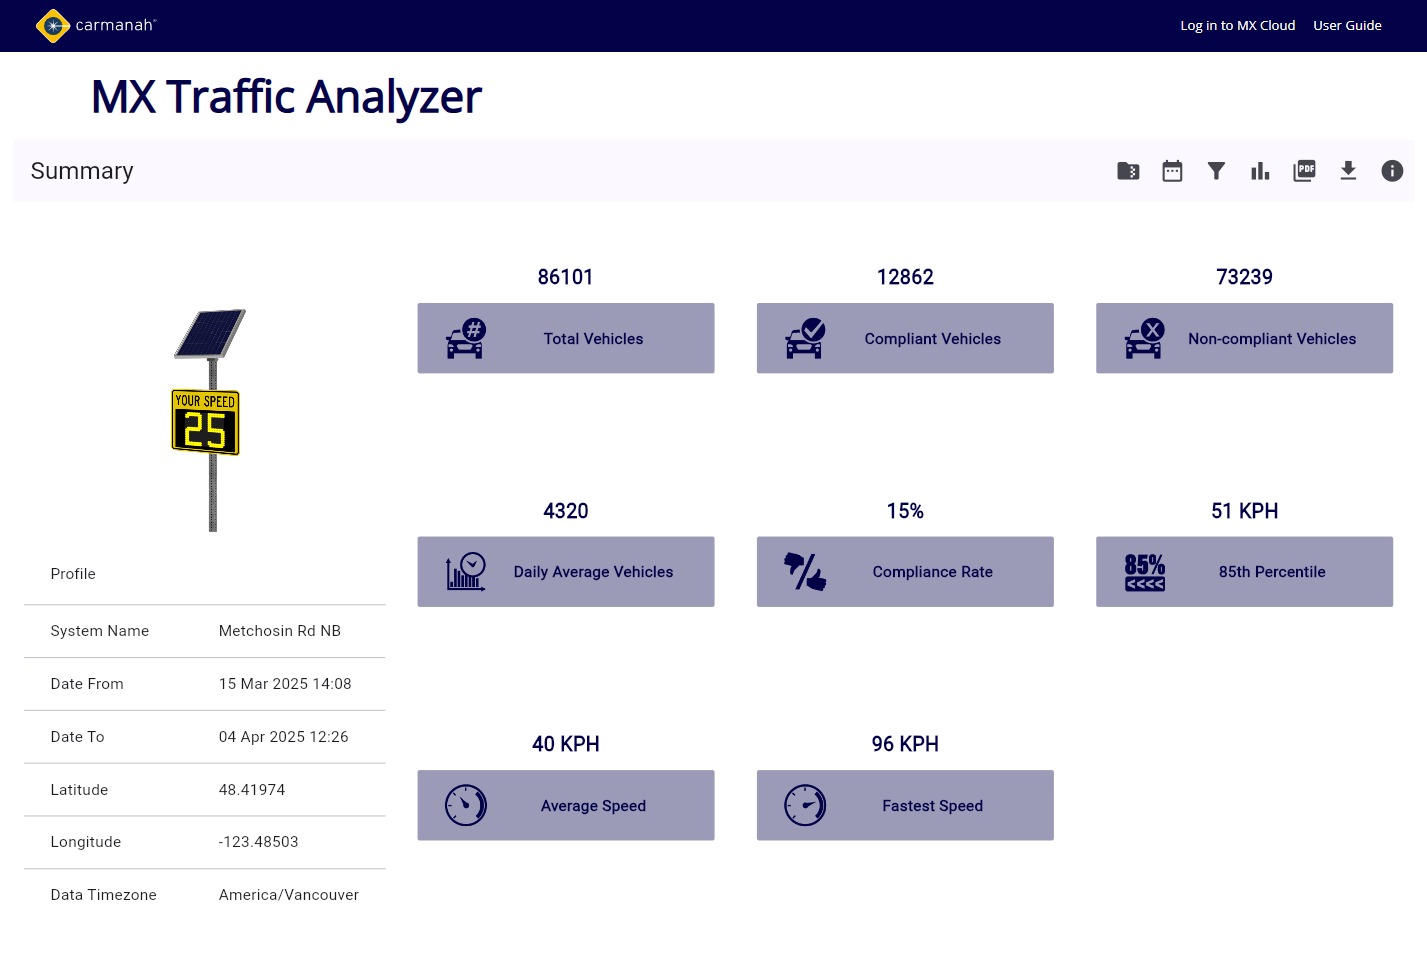
Task: Click the Latitude label
Action: pos(79,790)
